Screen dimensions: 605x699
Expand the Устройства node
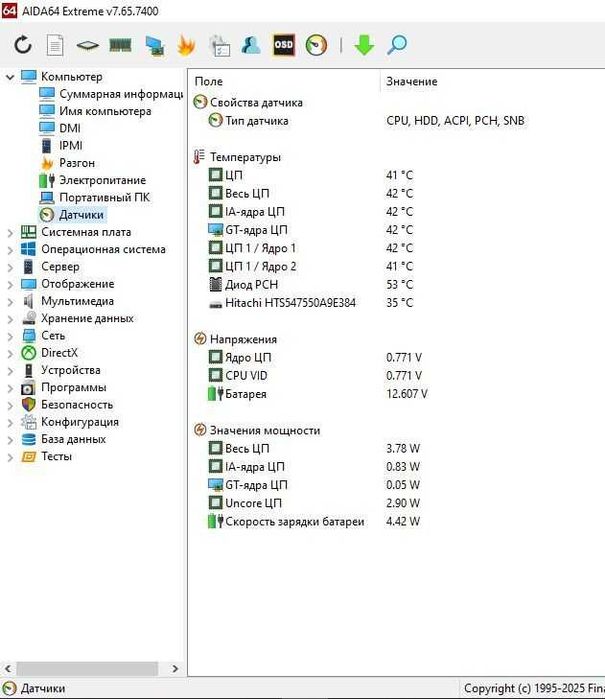tap(10, 371)
